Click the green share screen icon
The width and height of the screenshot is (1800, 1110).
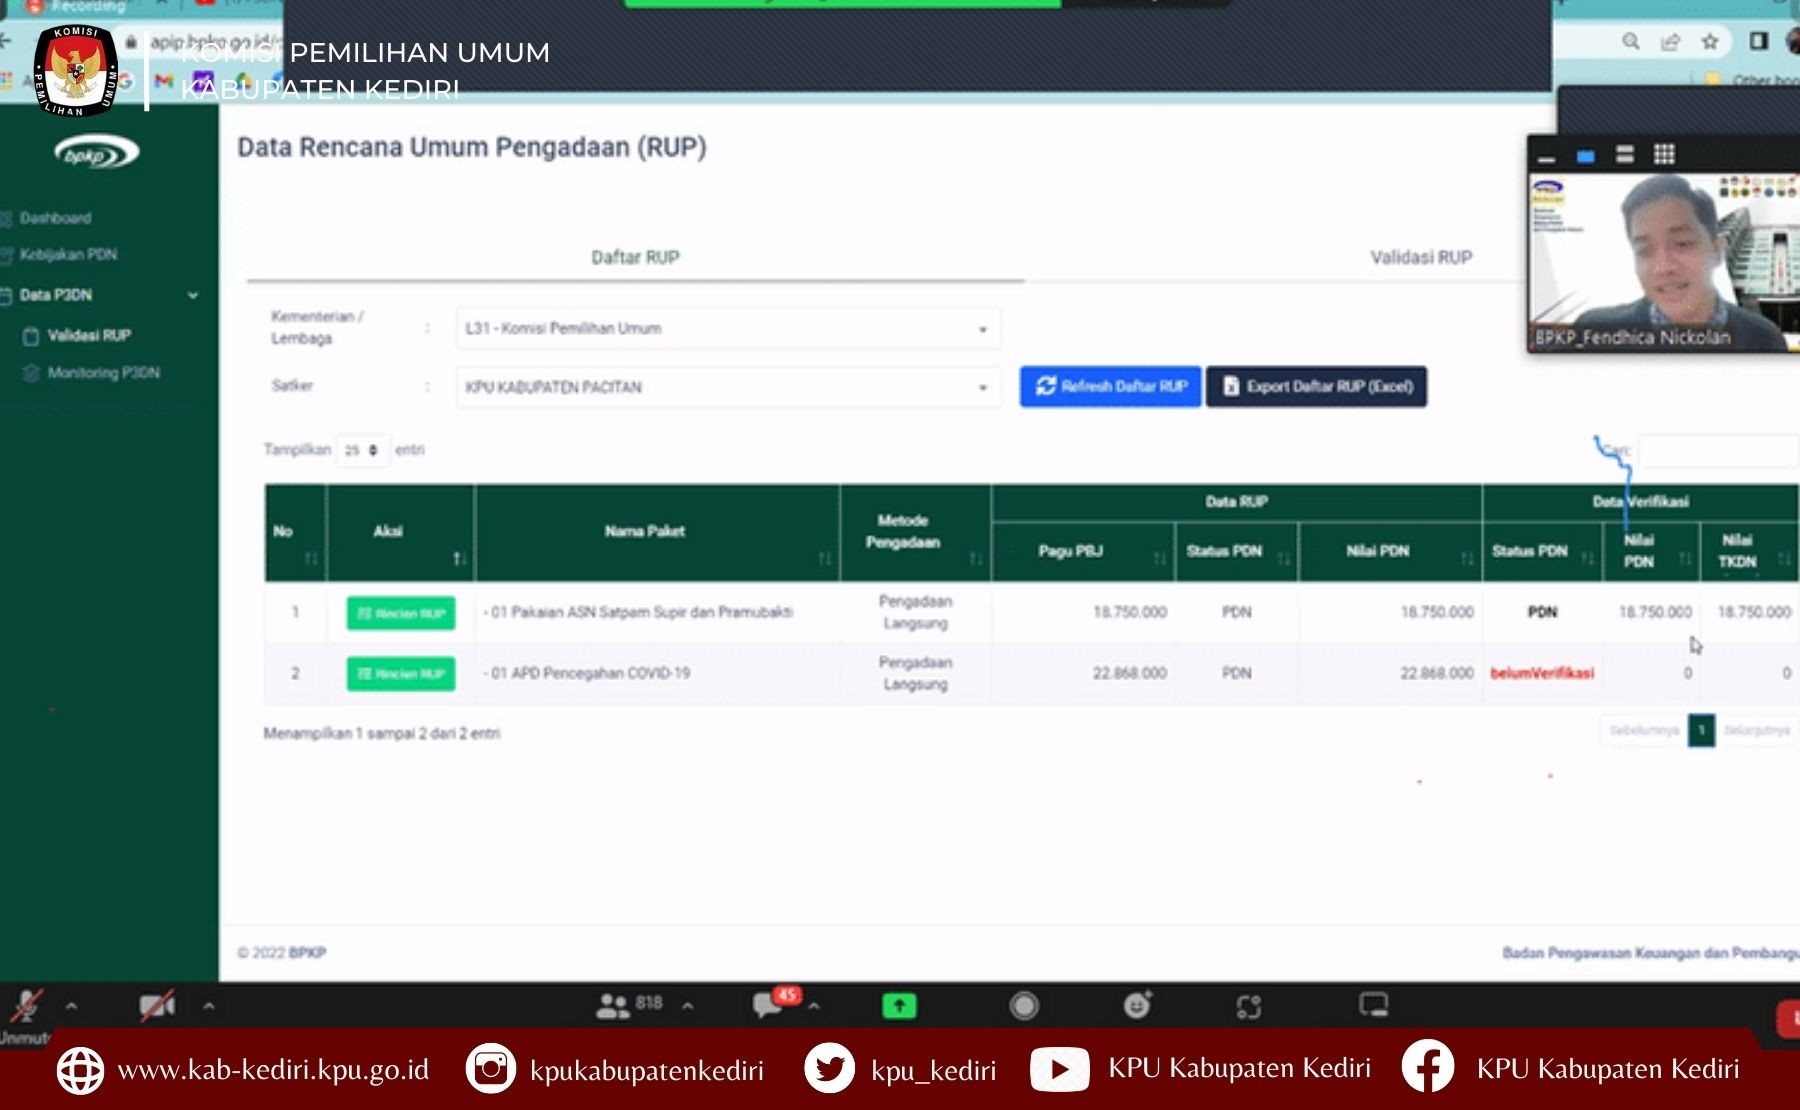click(899, 1006)
